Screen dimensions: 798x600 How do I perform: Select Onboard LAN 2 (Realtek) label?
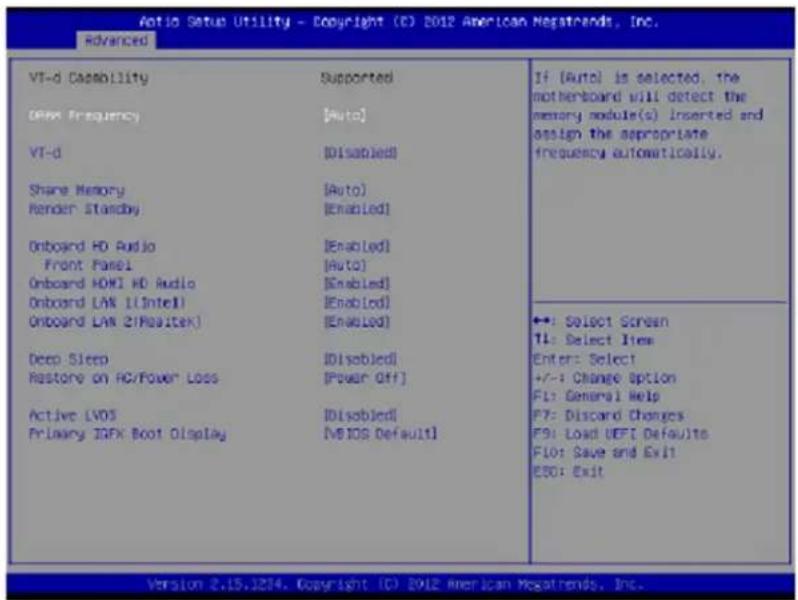[x=115, y=322]
